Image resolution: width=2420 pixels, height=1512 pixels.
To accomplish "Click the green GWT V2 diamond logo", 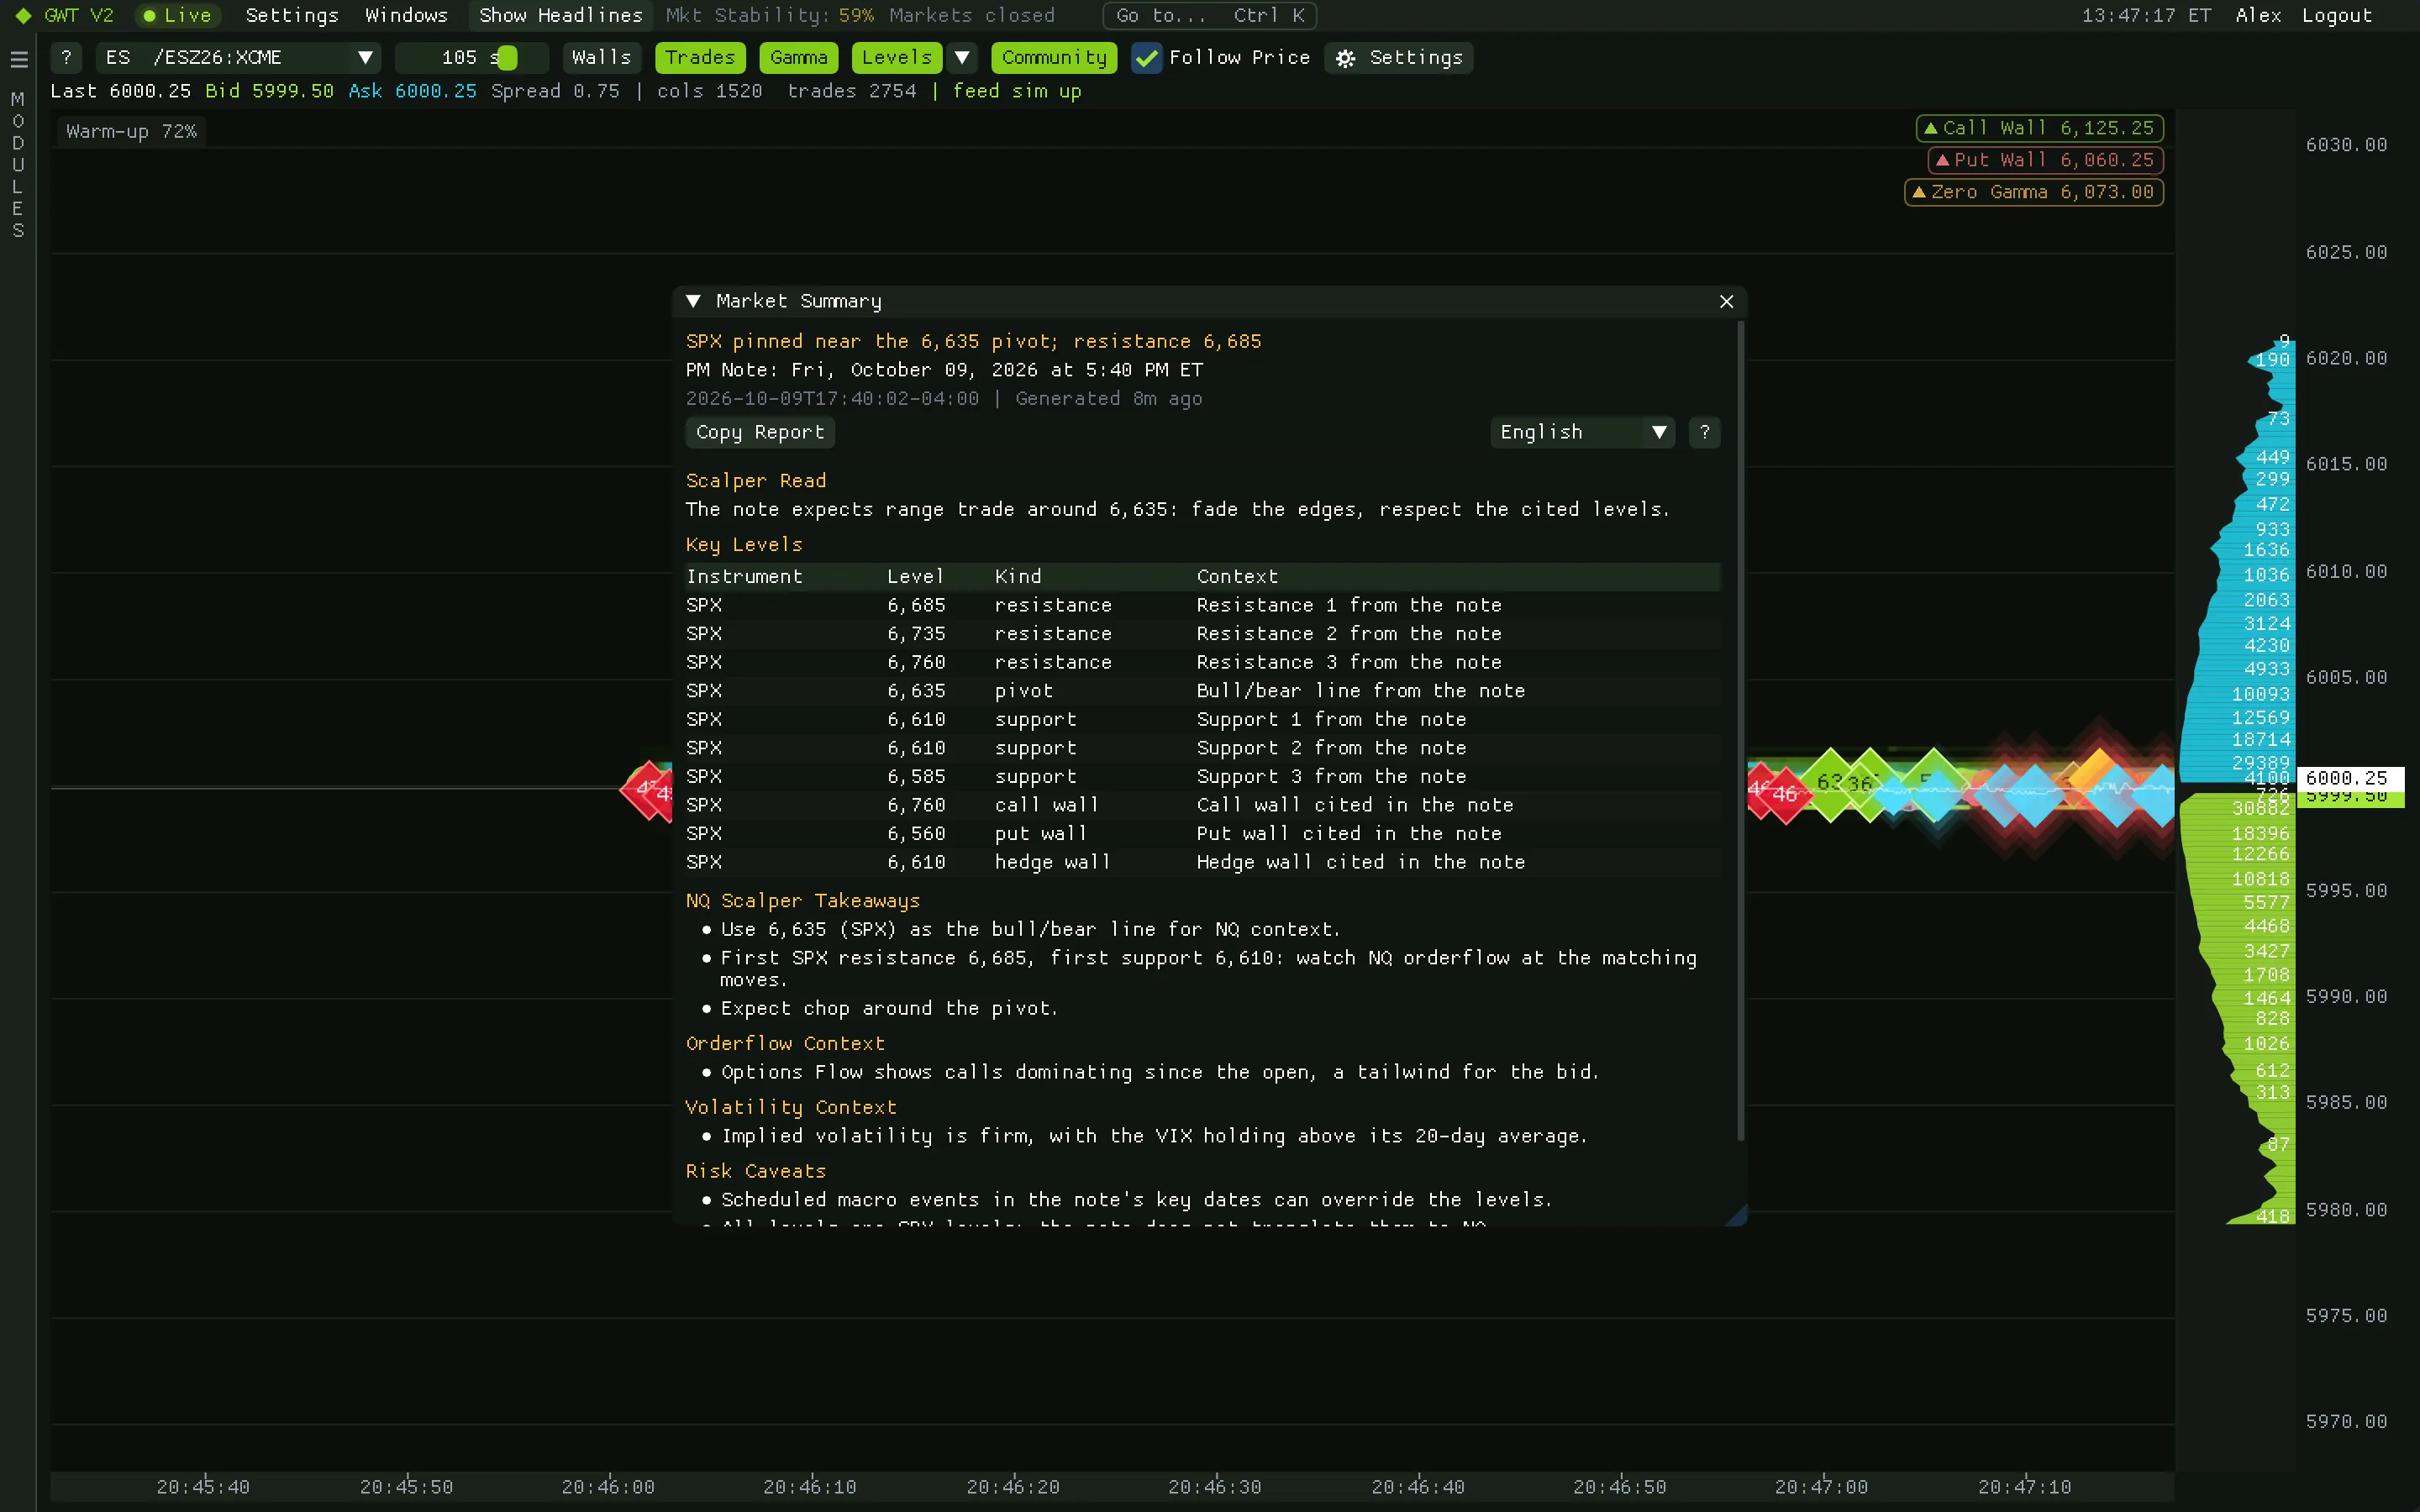I will click(x=23, y=16).
